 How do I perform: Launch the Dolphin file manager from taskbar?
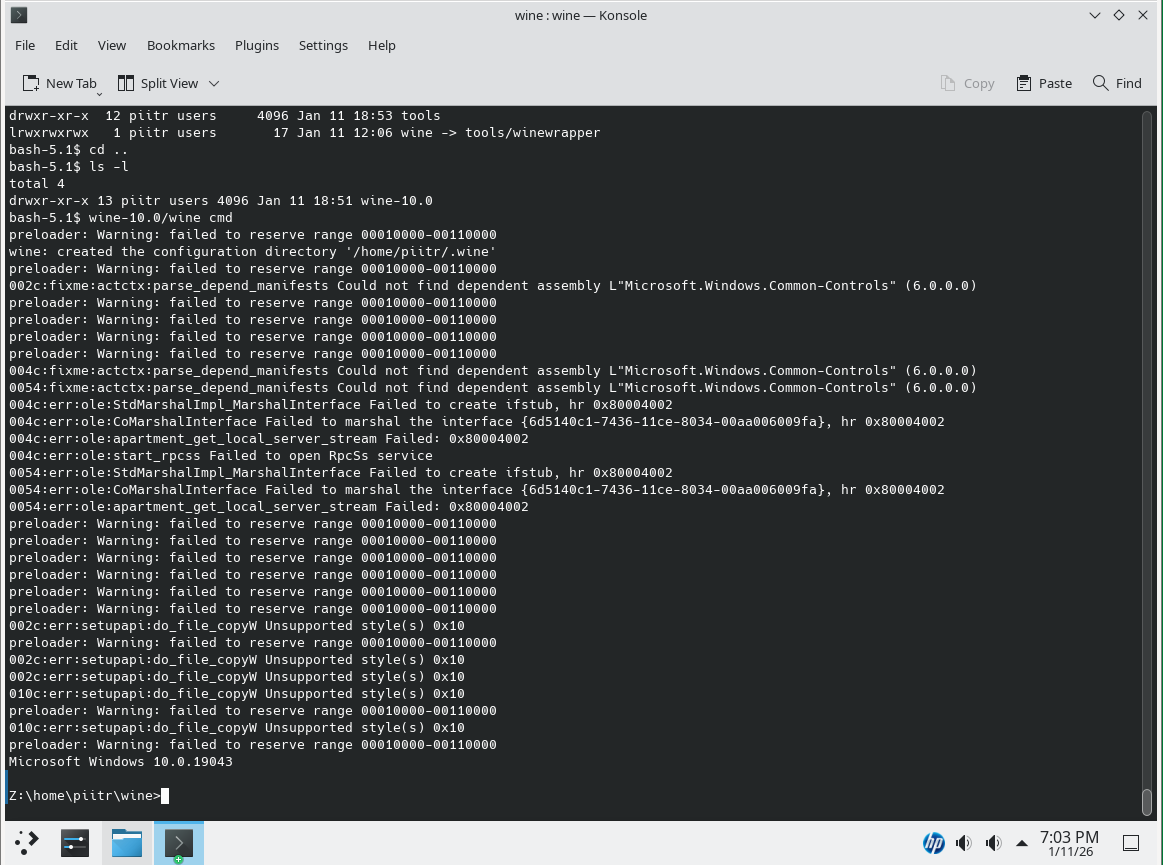[x=126, y=843]
